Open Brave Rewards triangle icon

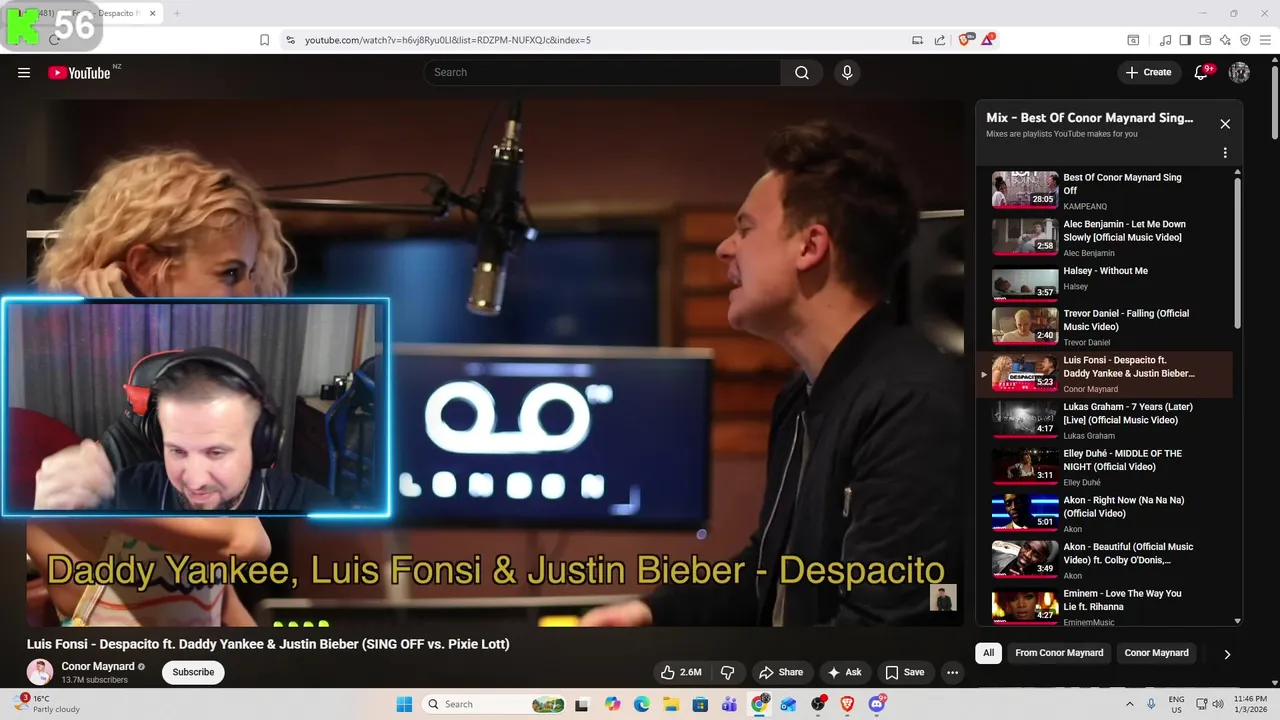pos(988,40)
